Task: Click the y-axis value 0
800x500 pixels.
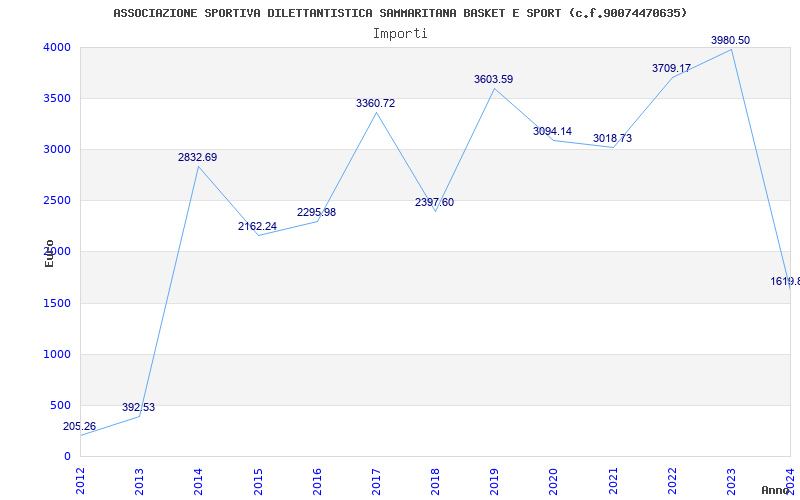Action: [67, 457]
